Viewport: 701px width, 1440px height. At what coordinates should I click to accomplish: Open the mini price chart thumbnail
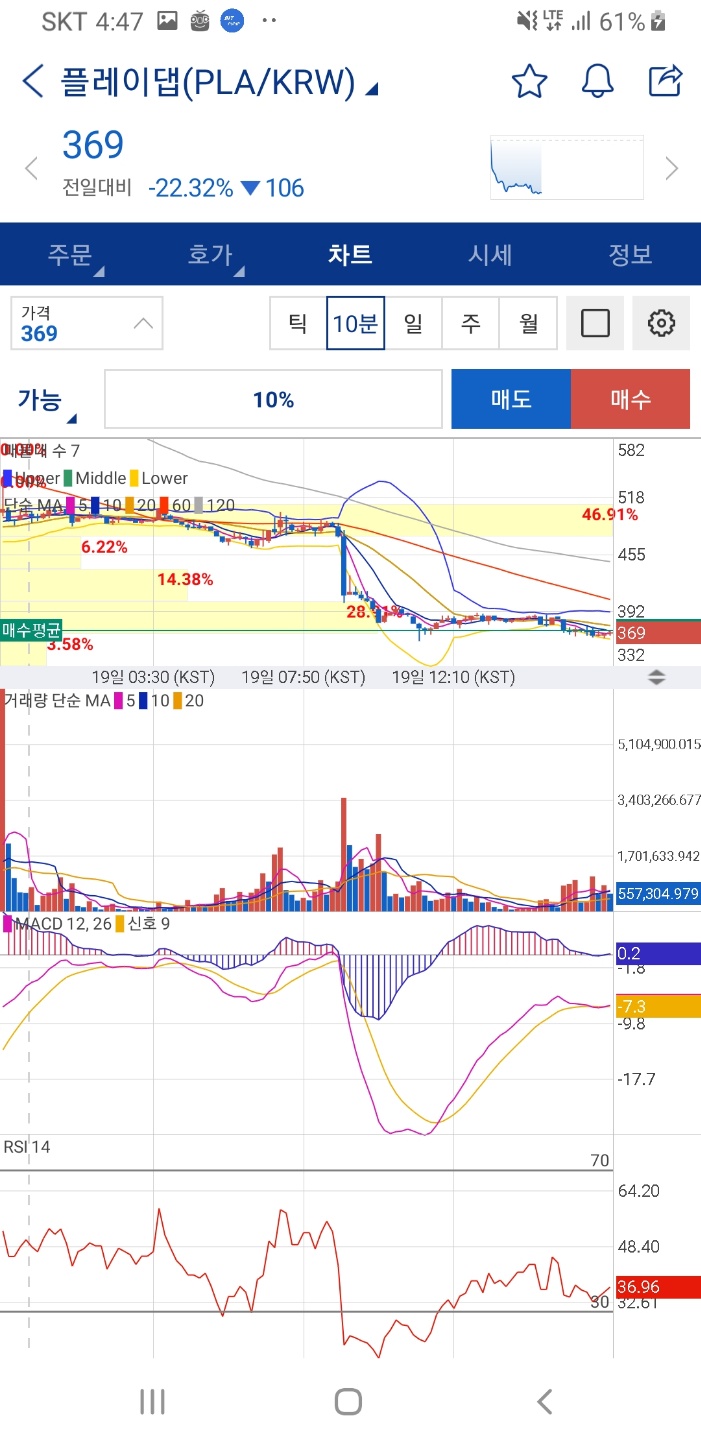(566, 167)
